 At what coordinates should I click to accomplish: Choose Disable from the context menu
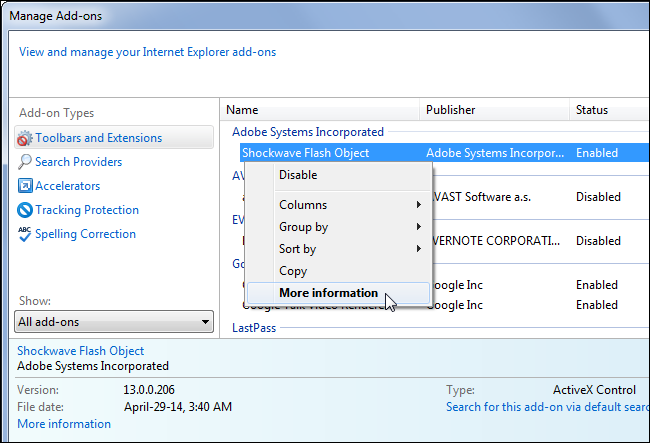298,175
